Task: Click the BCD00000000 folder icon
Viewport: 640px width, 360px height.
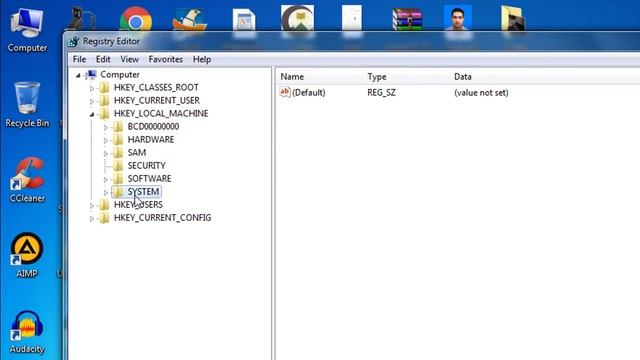Action: 118,127
